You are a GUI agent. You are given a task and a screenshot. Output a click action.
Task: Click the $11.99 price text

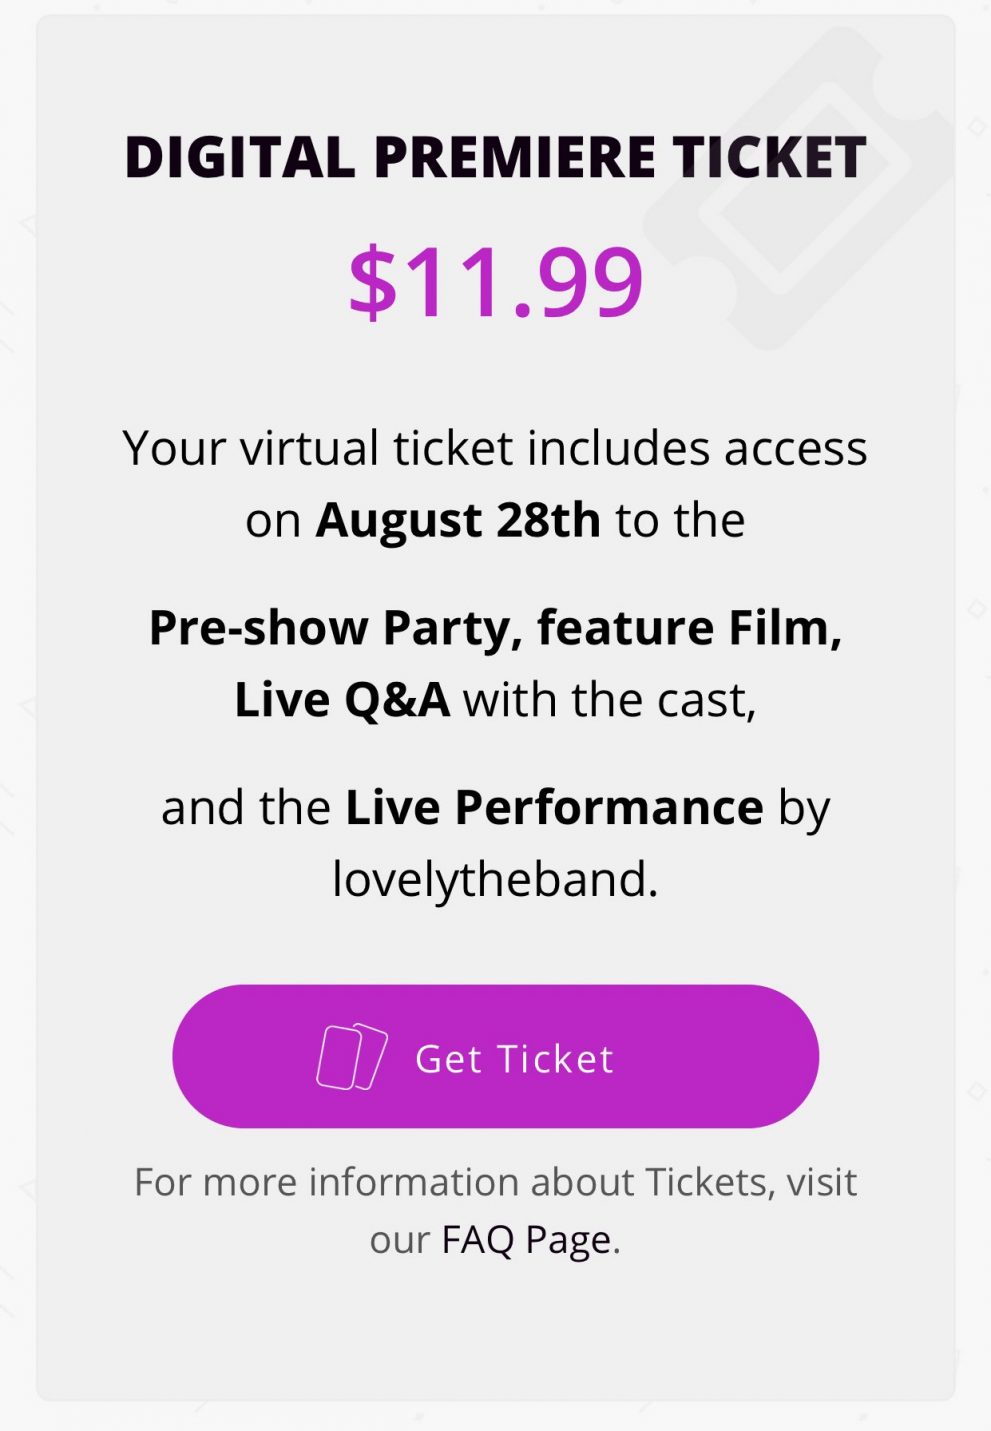coord(495,283)
